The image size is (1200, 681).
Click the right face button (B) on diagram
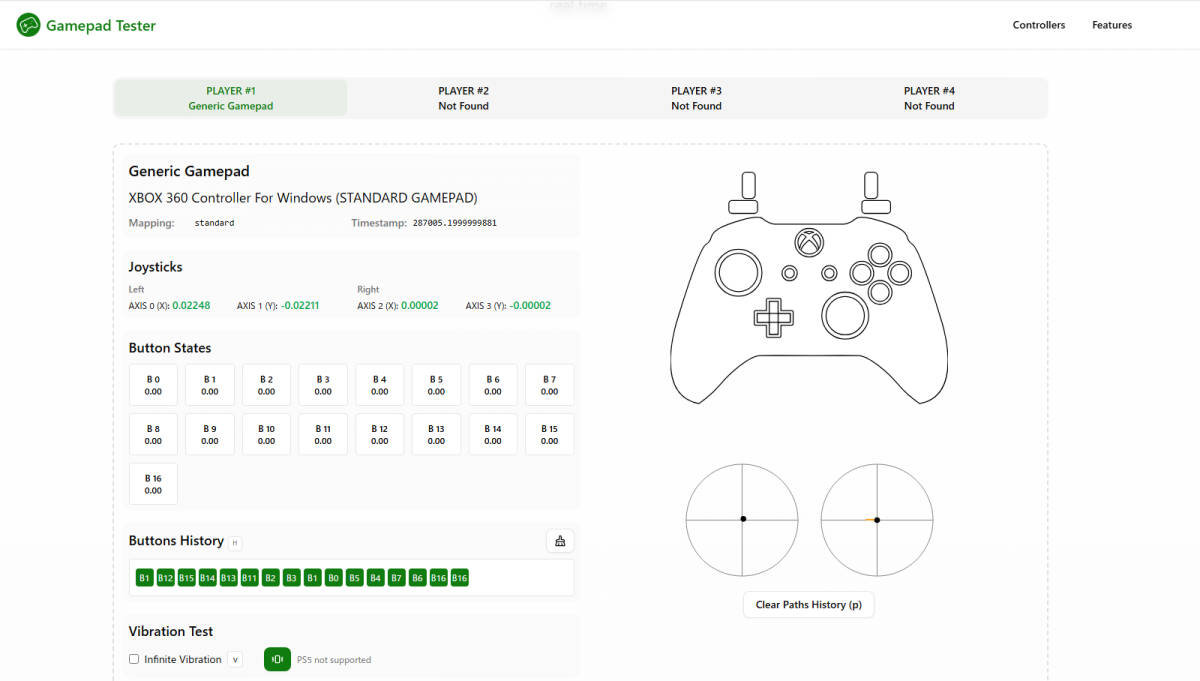[899, 273]
